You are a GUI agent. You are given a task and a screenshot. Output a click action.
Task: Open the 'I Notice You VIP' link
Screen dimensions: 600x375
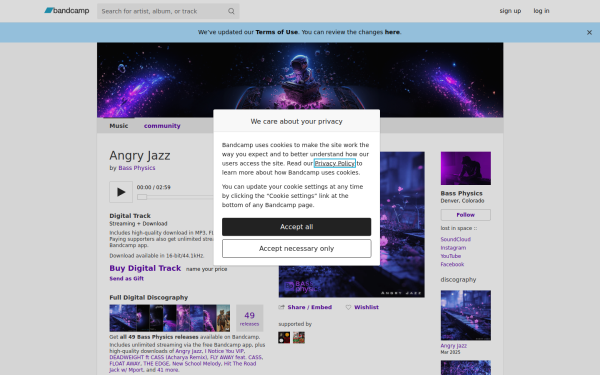225,351
